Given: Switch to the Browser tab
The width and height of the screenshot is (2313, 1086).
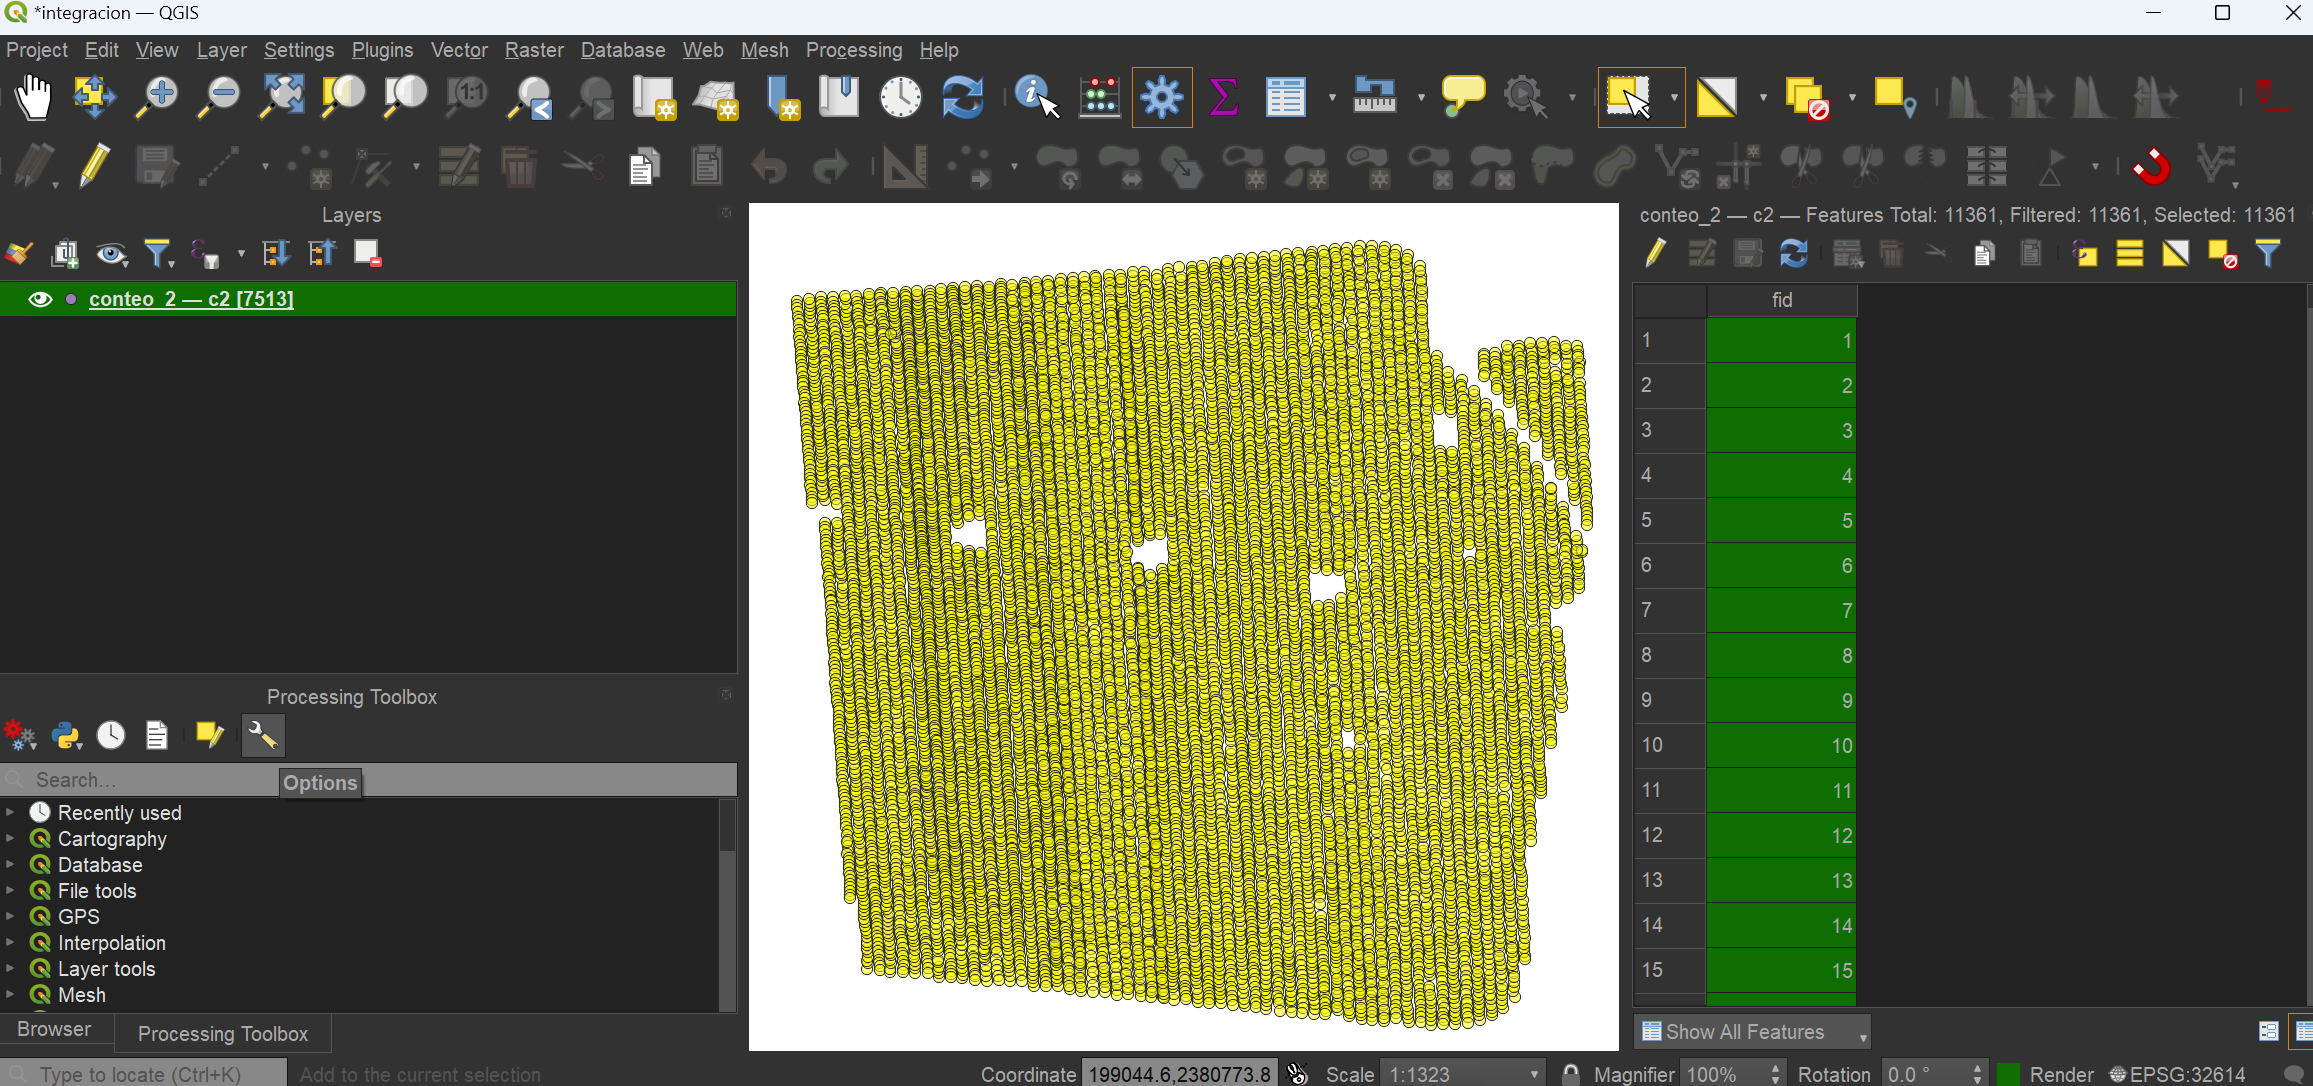Looking at the screenshot, I should pos(55,1029).
